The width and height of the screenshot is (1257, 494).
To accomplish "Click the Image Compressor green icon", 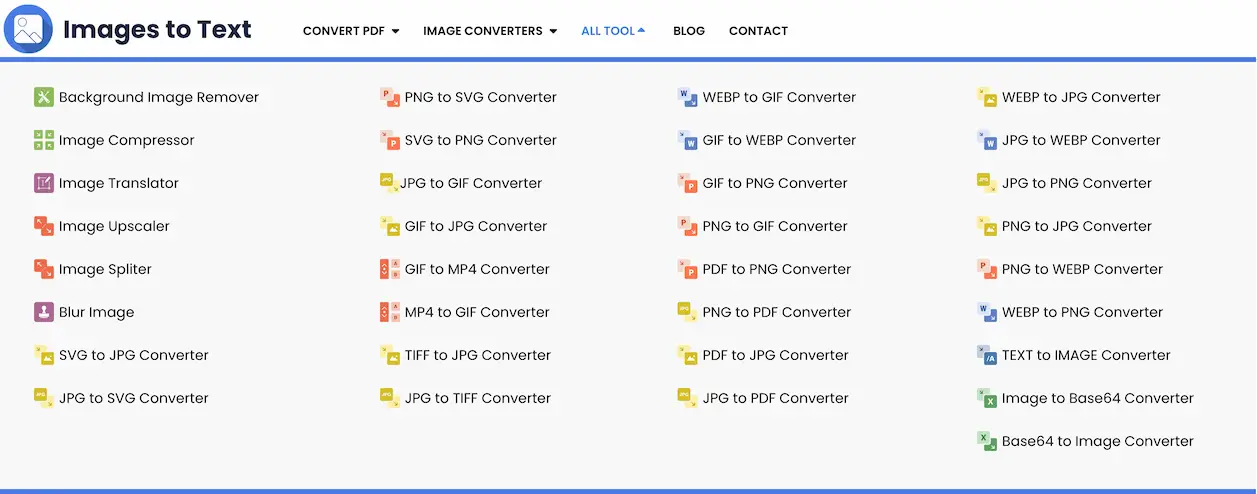I will pos(43,140).
